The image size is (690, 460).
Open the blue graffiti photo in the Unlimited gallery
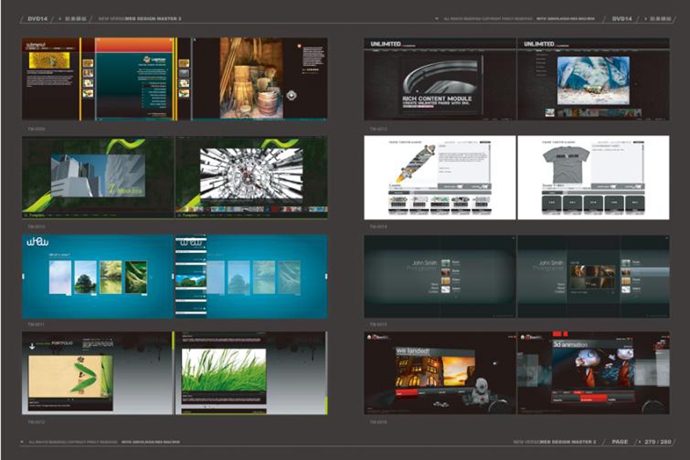[x=593, y=80]
